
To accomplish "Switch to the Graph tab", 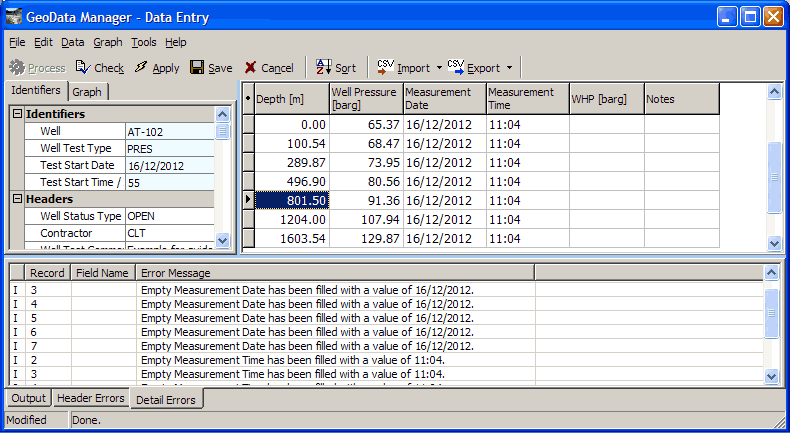I will [x=87, y=91].
